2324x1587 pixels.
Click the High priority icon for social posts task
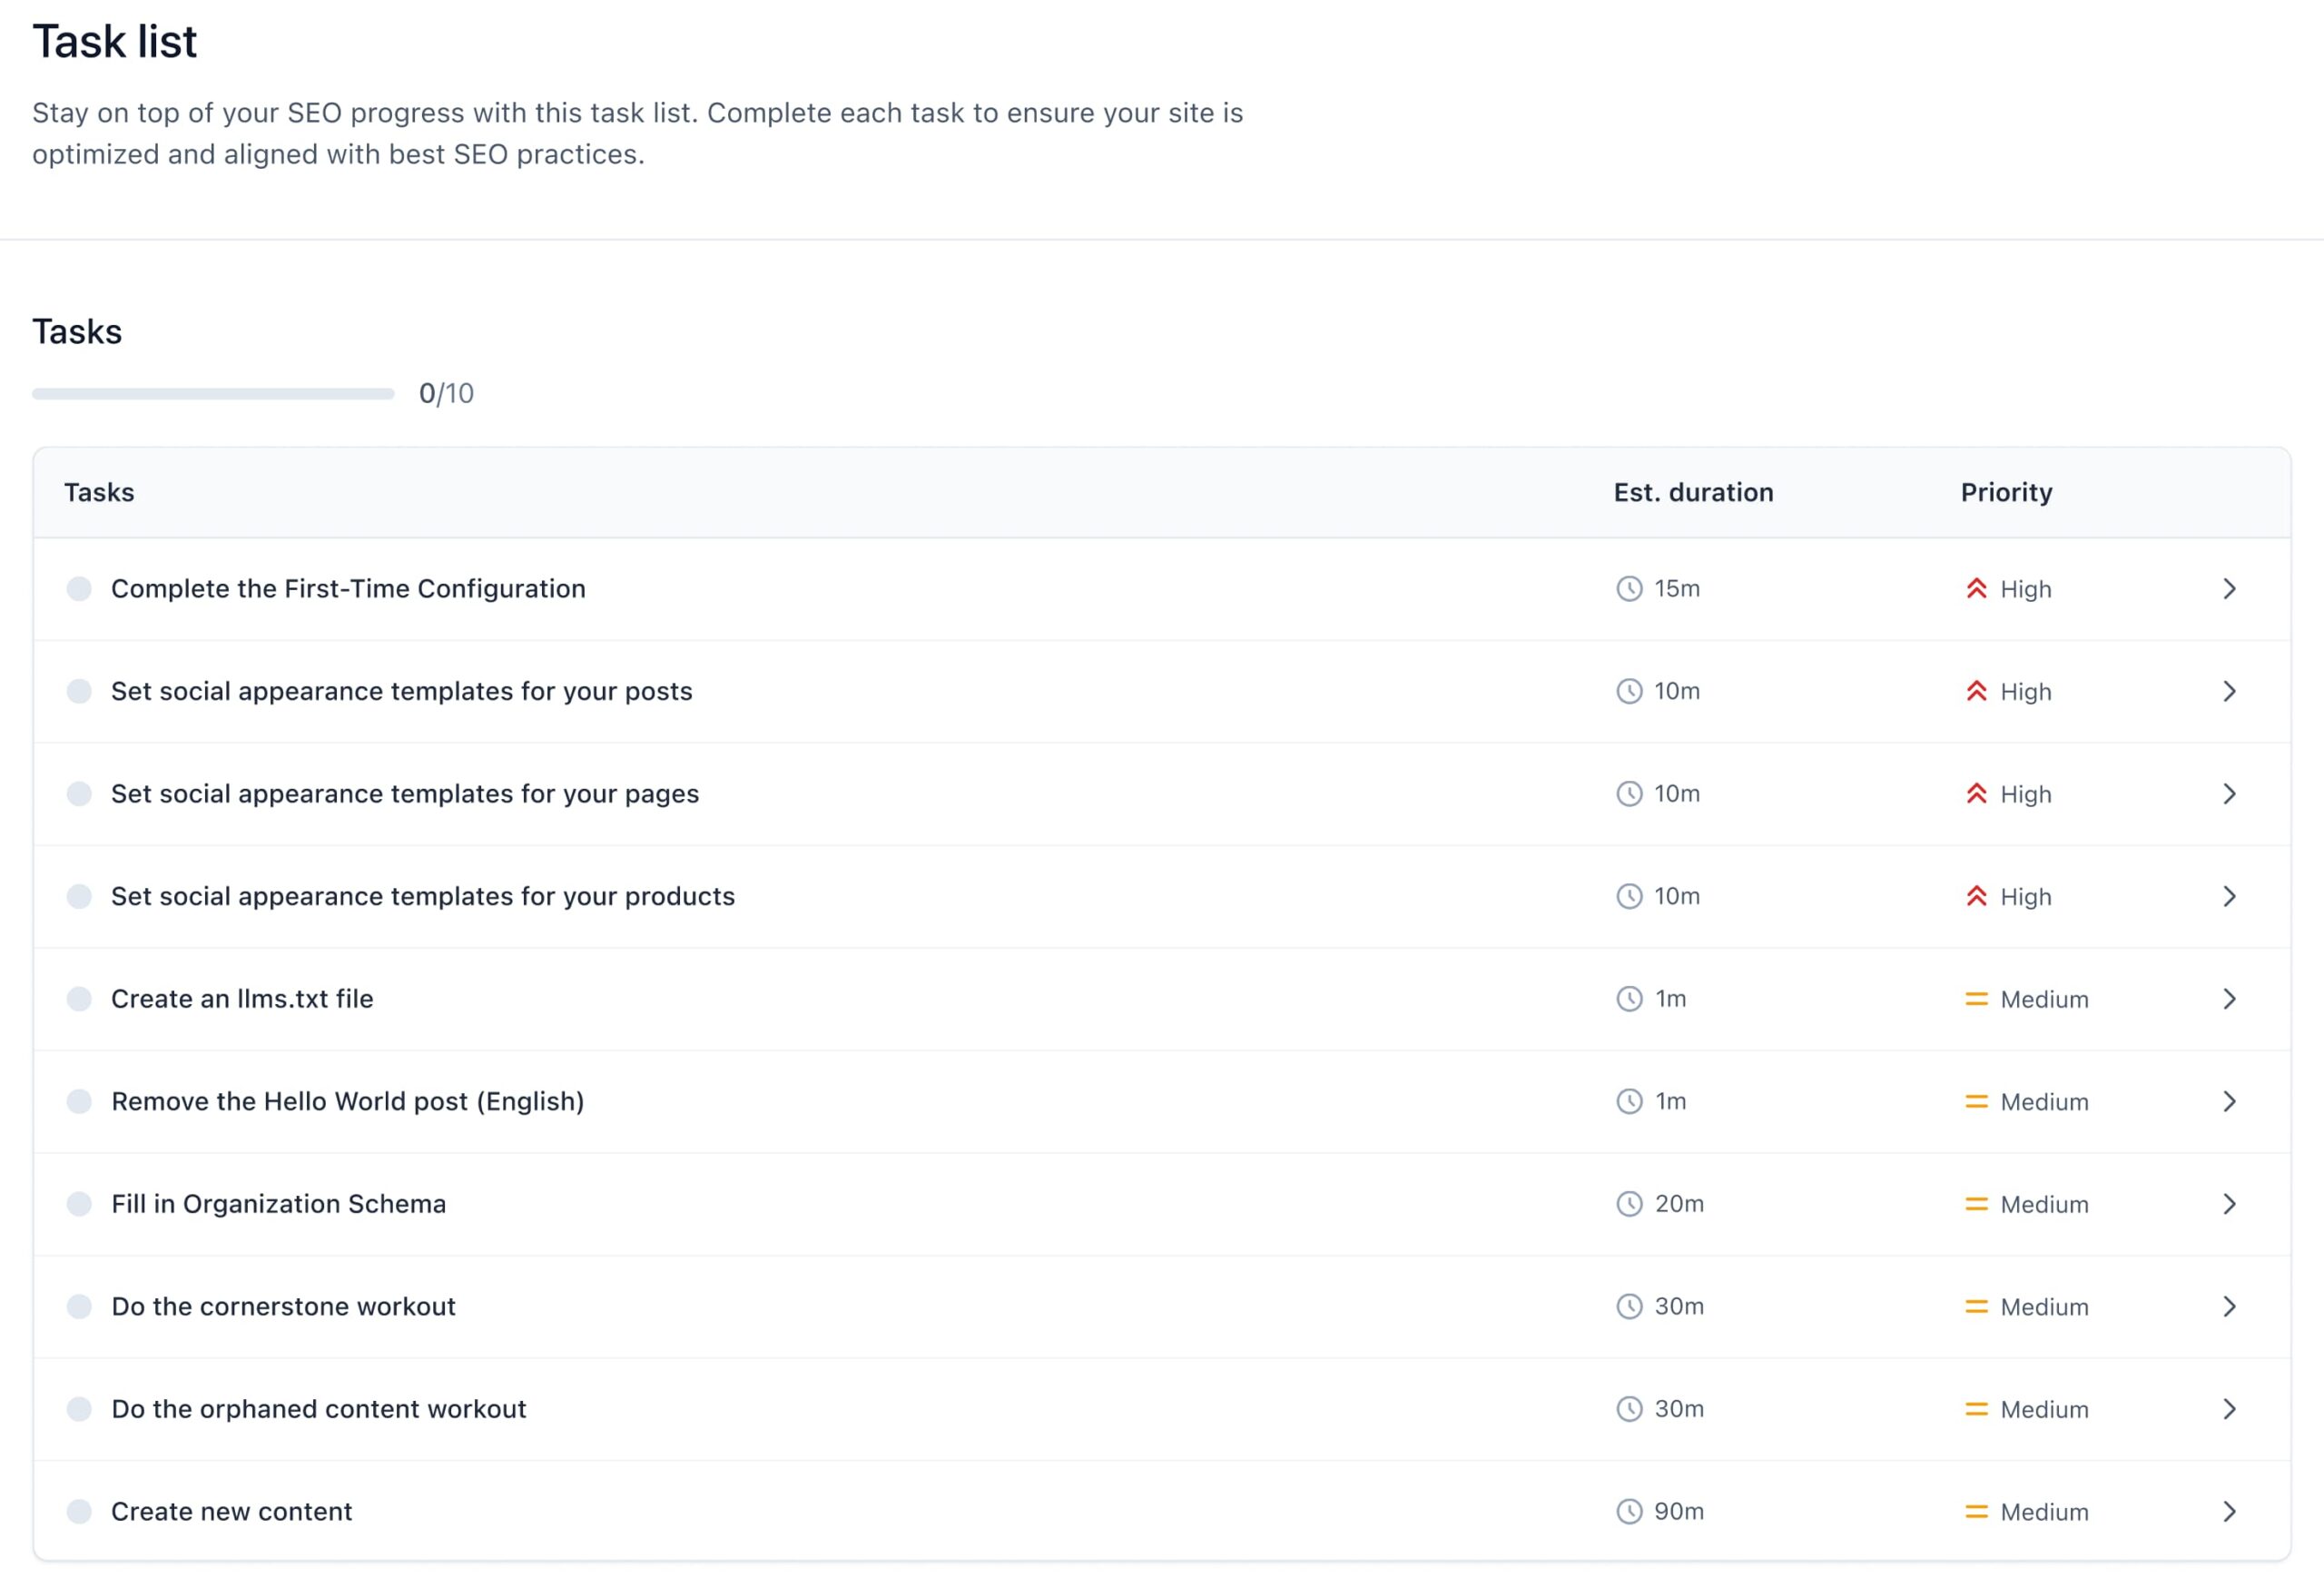(1977, 691)
